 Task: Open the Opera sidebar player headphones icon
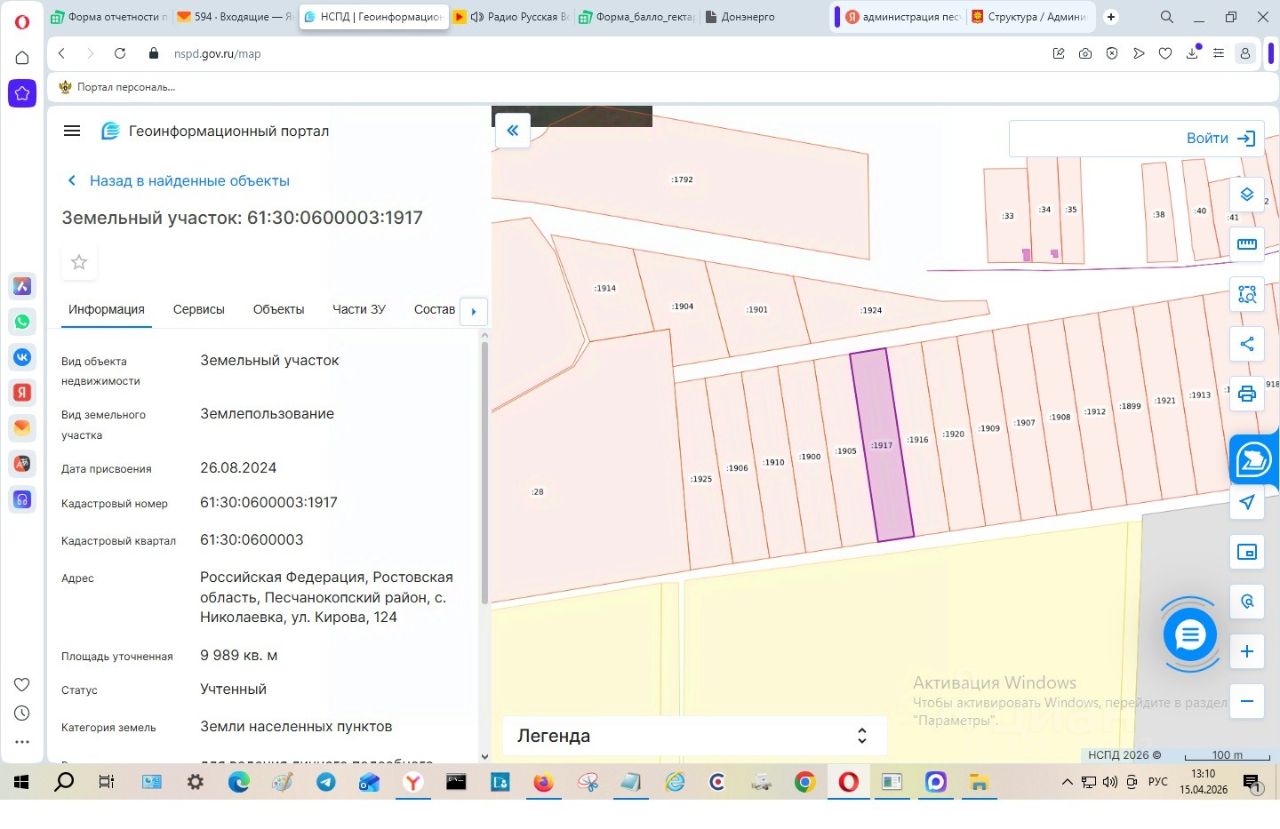[22, 499]
